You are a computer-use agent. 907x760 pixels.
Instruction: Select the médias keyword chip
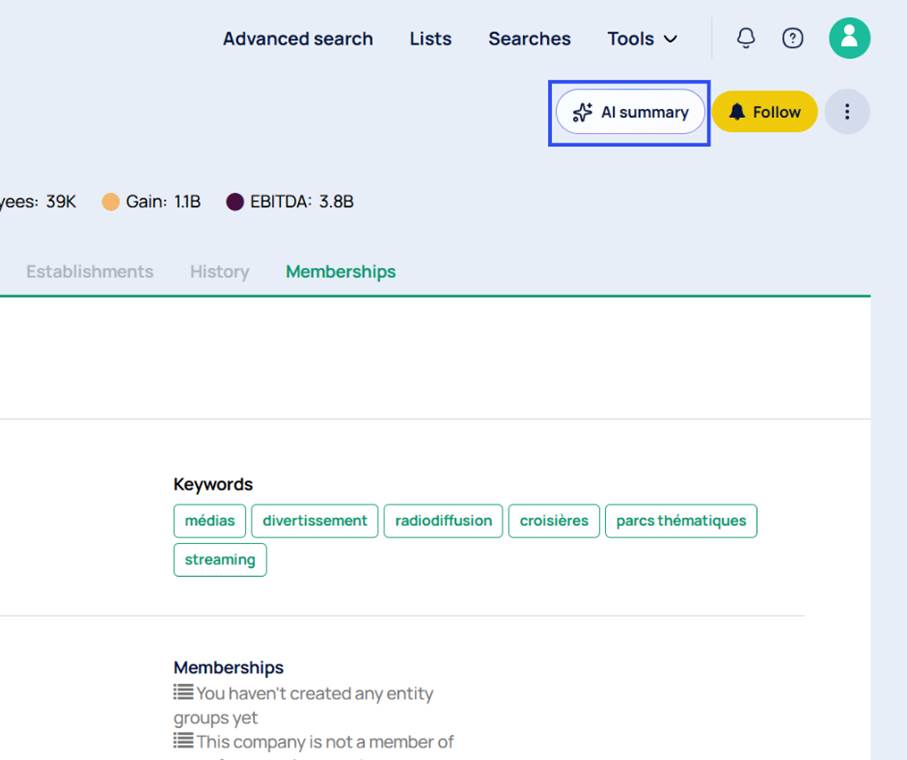(210, 521)
